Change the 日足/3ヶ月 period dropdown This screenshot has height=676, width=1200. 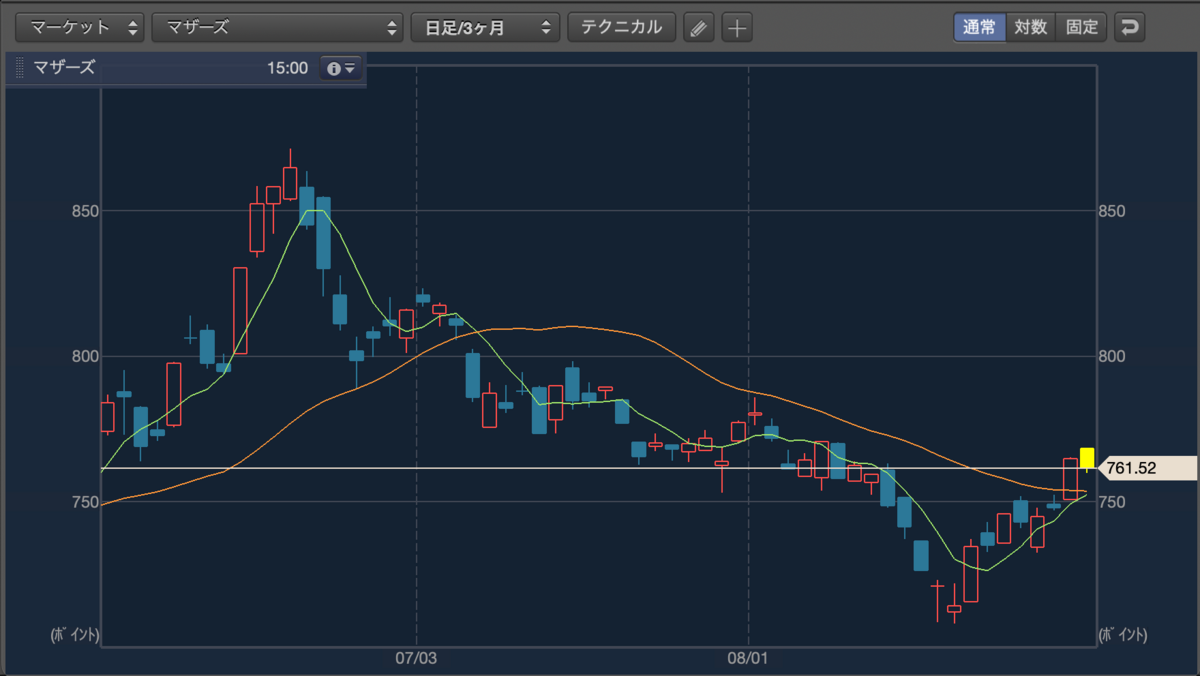[x=485, y=27]
